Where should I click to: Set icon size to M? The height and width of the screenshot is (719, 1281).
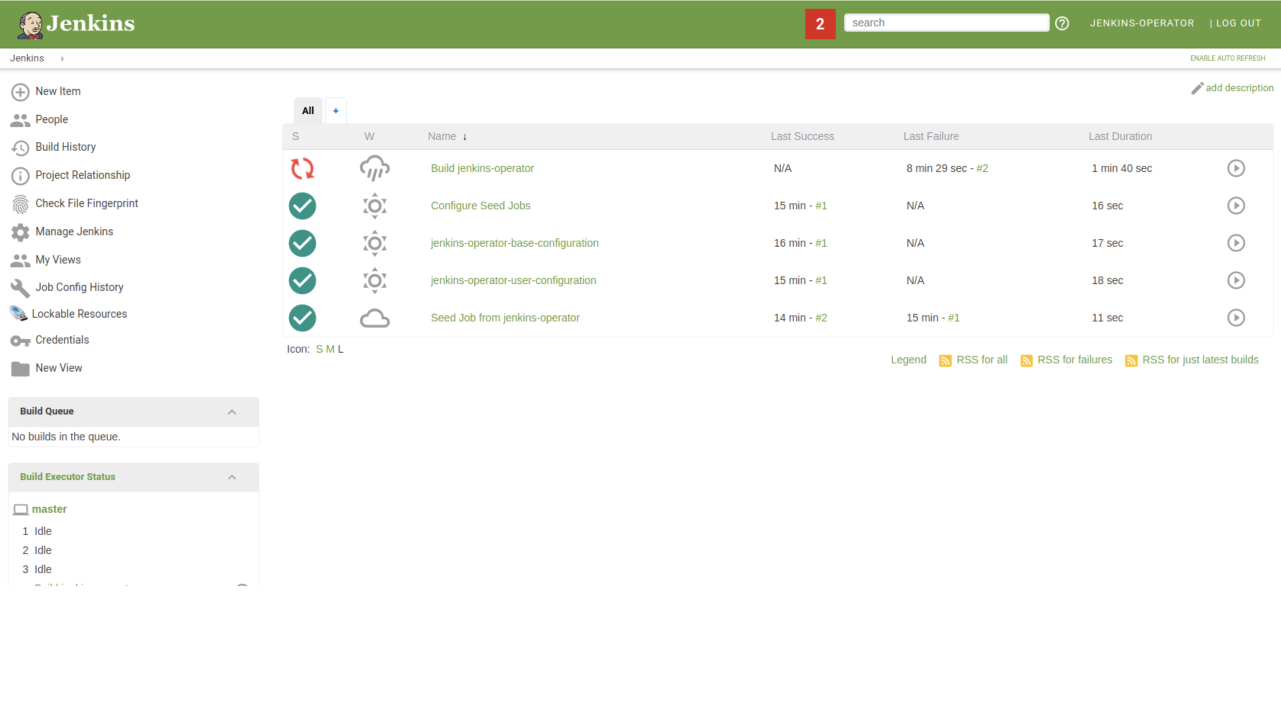(330, 349)
